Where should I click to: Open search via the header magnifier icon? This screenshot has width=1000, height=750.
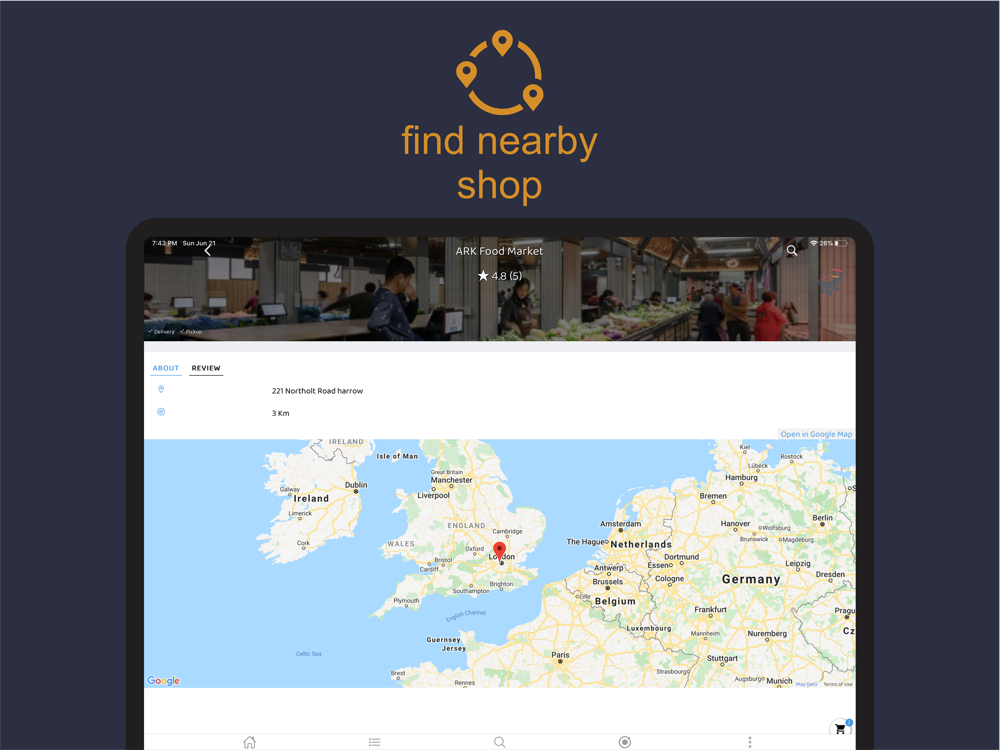pyautogui.click(x=791, y=251)
